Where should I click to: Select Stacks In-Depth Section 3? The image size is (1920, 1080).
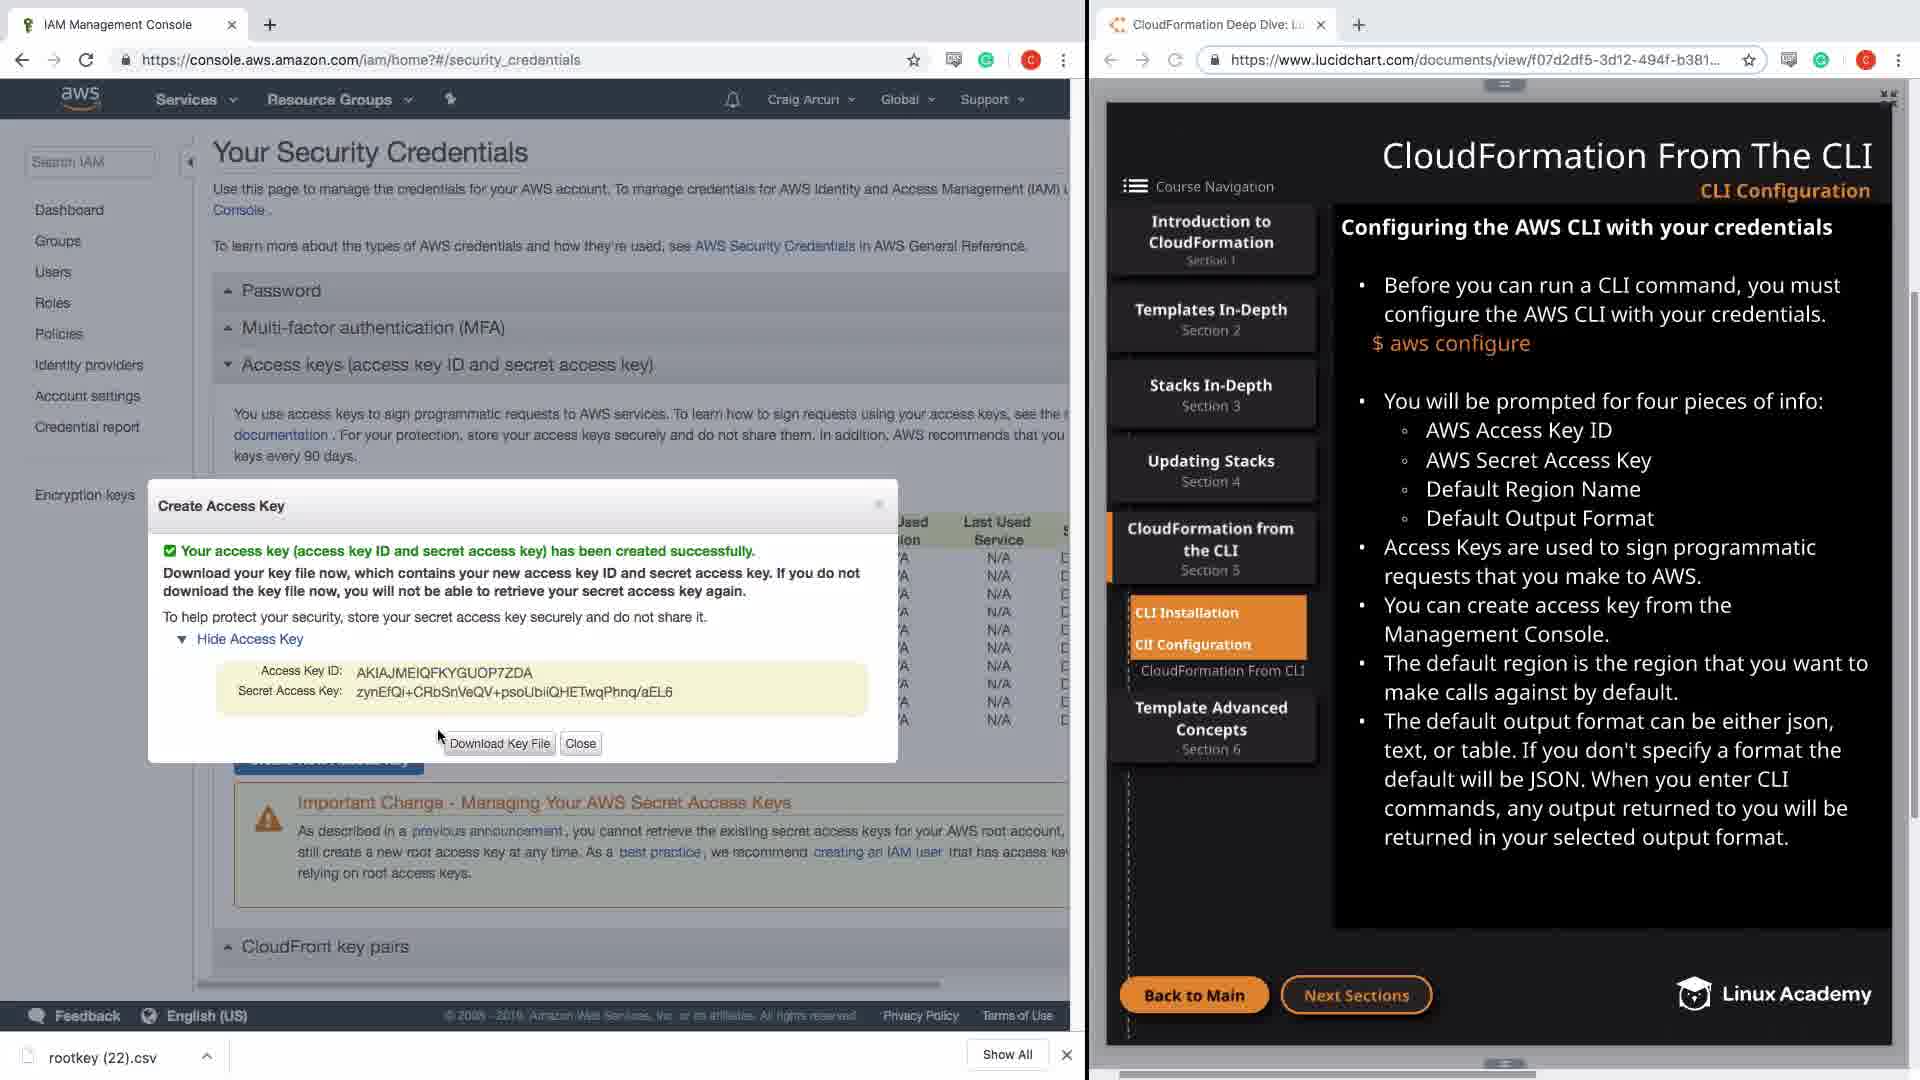1210,395
